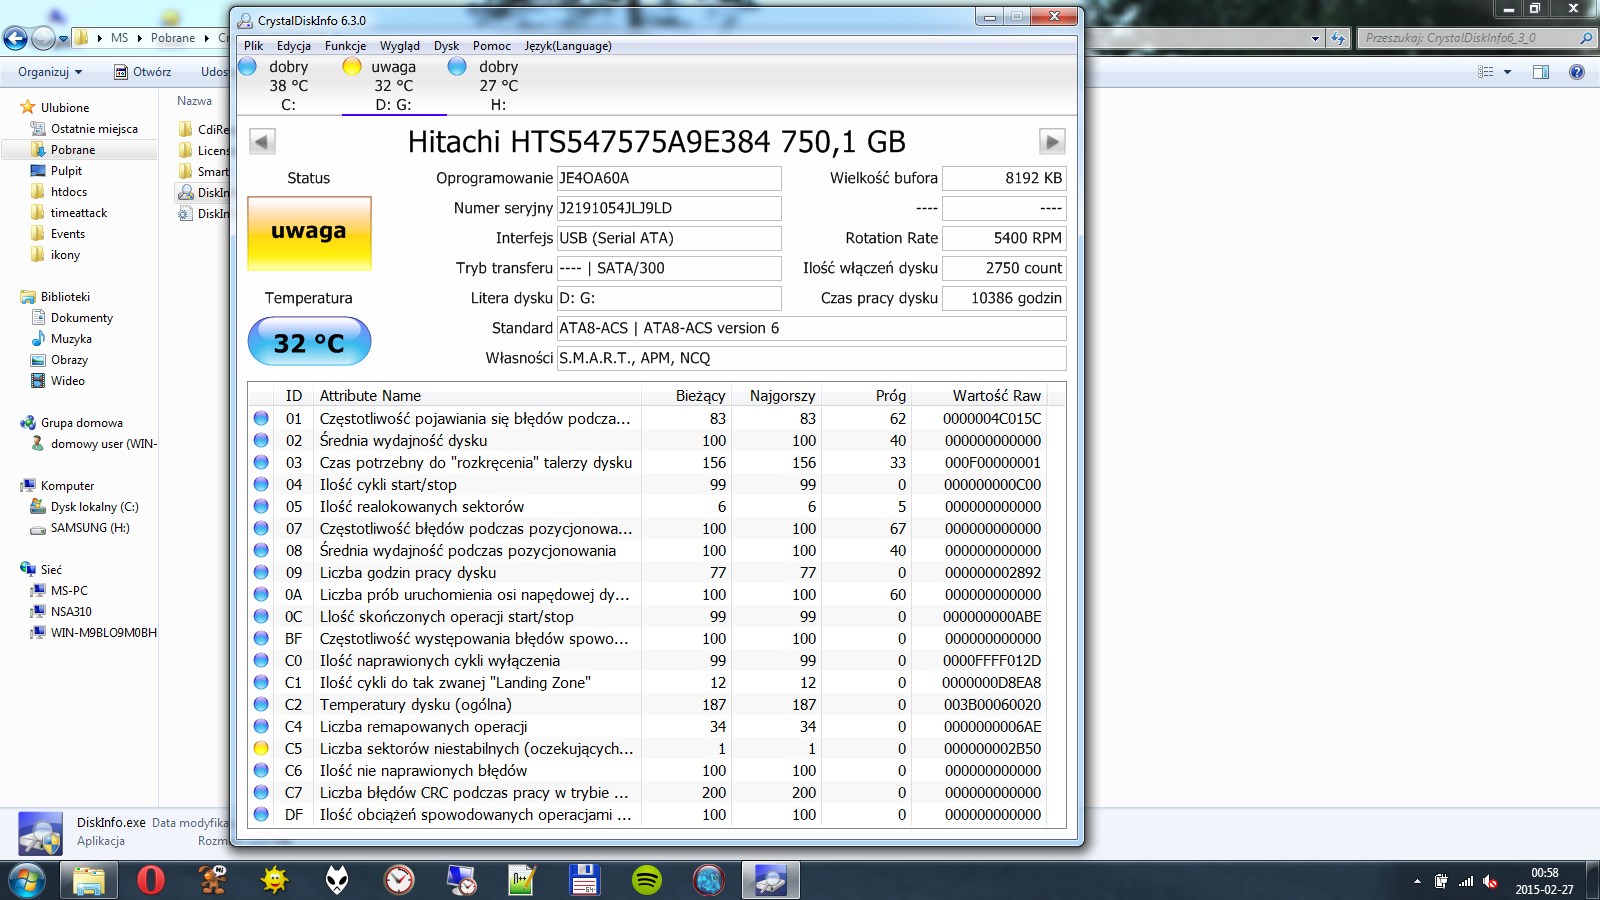Open Opera browser from the taskbar
The image size is (1600, 900).
(x=151, y=880)
